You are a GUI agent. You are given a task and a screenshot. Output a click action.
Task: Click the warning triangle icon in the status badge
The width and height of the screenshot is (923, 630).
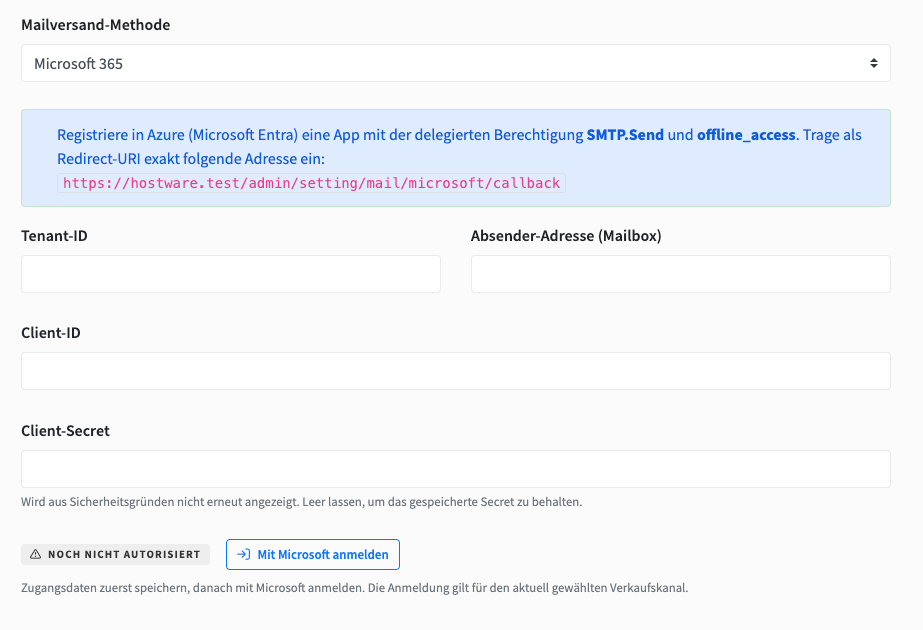click(35, 554)
